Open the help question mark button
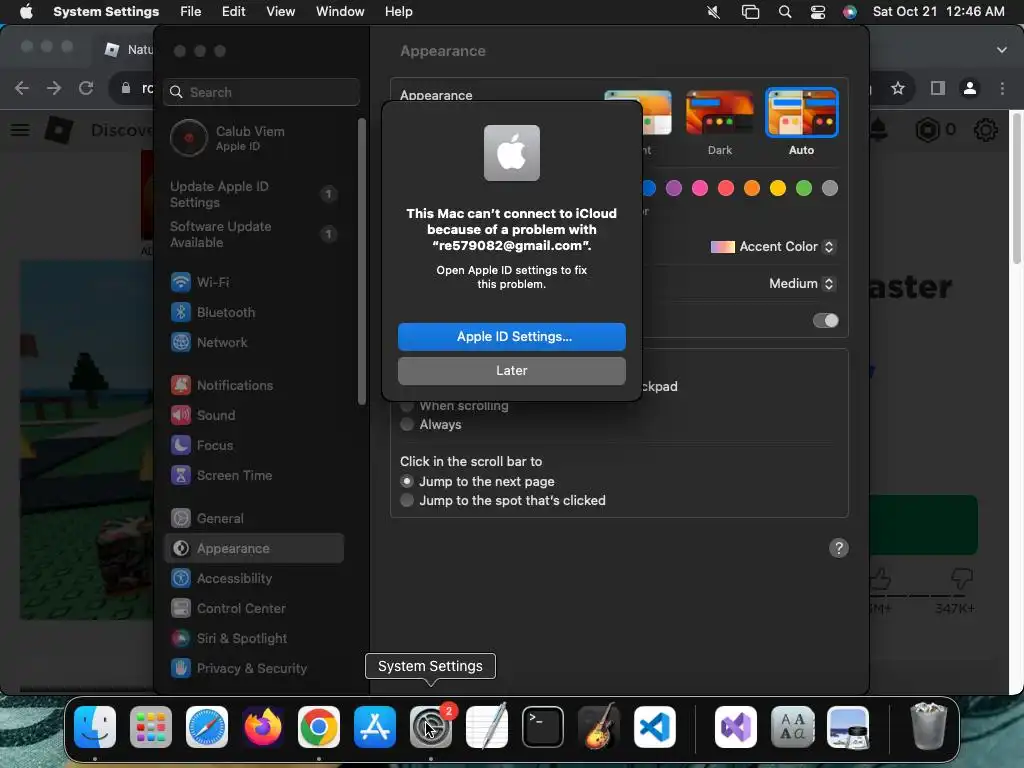 coord(839,548)
